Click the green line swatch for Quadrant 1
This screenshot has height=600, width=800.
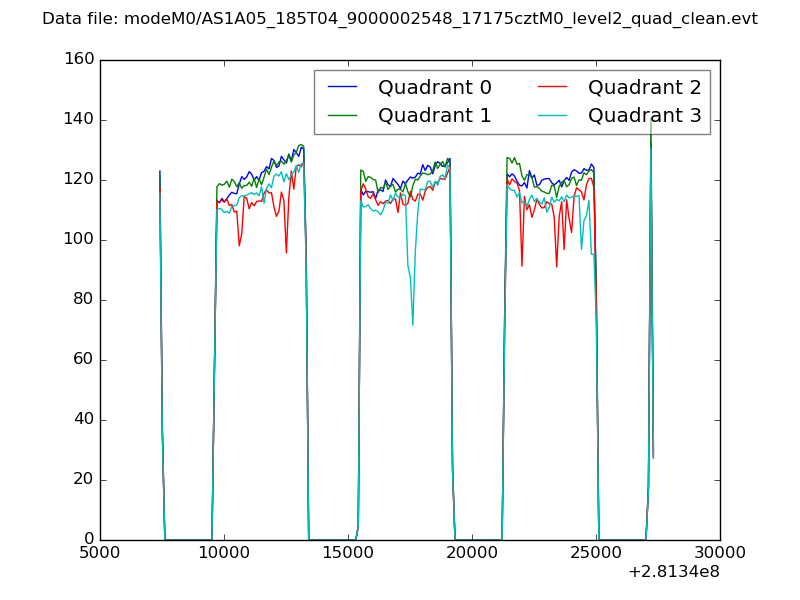pyautogui.click(x=343, y=116)
